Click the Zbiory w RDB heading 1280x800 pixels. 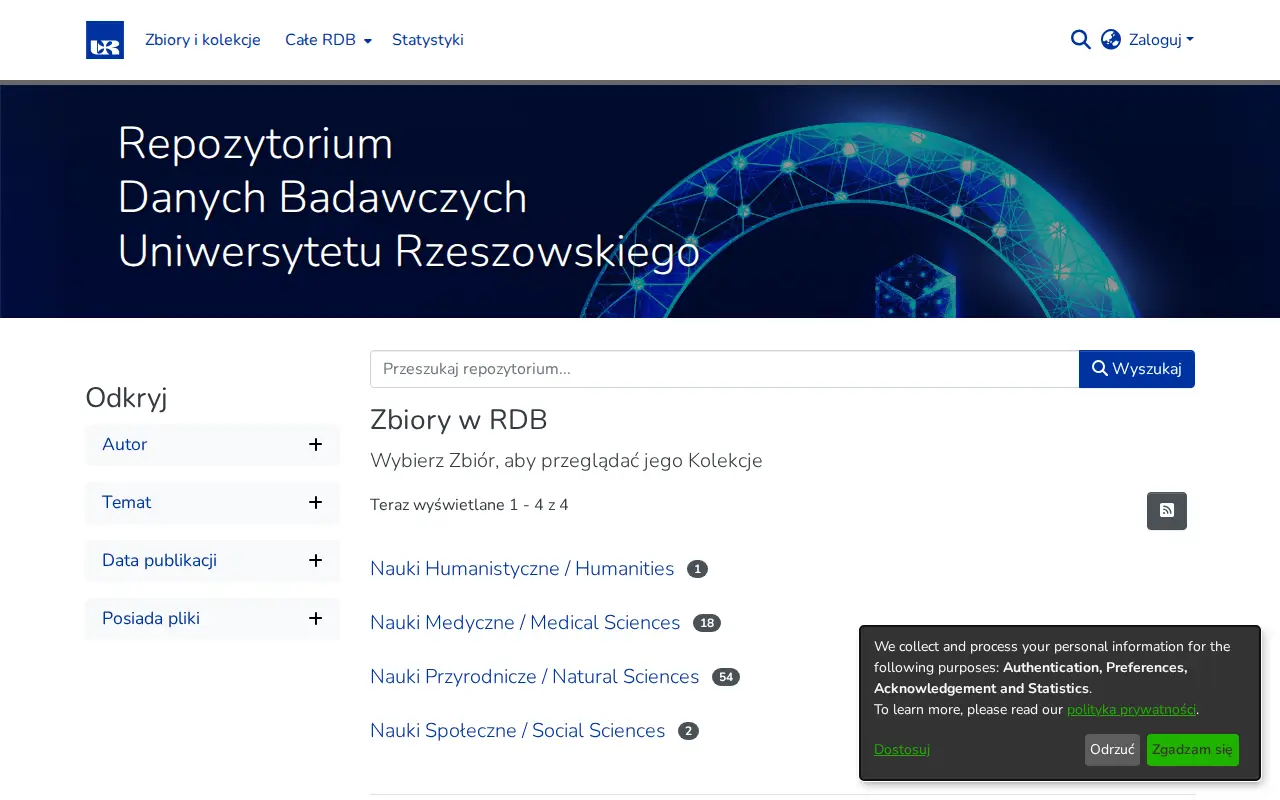[x=459, y=420]
